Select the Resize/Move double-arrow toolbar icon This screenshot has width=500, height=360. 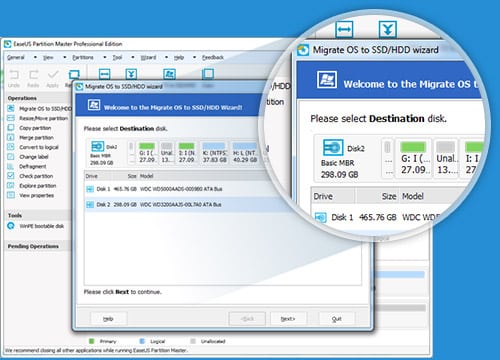(104, 74)
